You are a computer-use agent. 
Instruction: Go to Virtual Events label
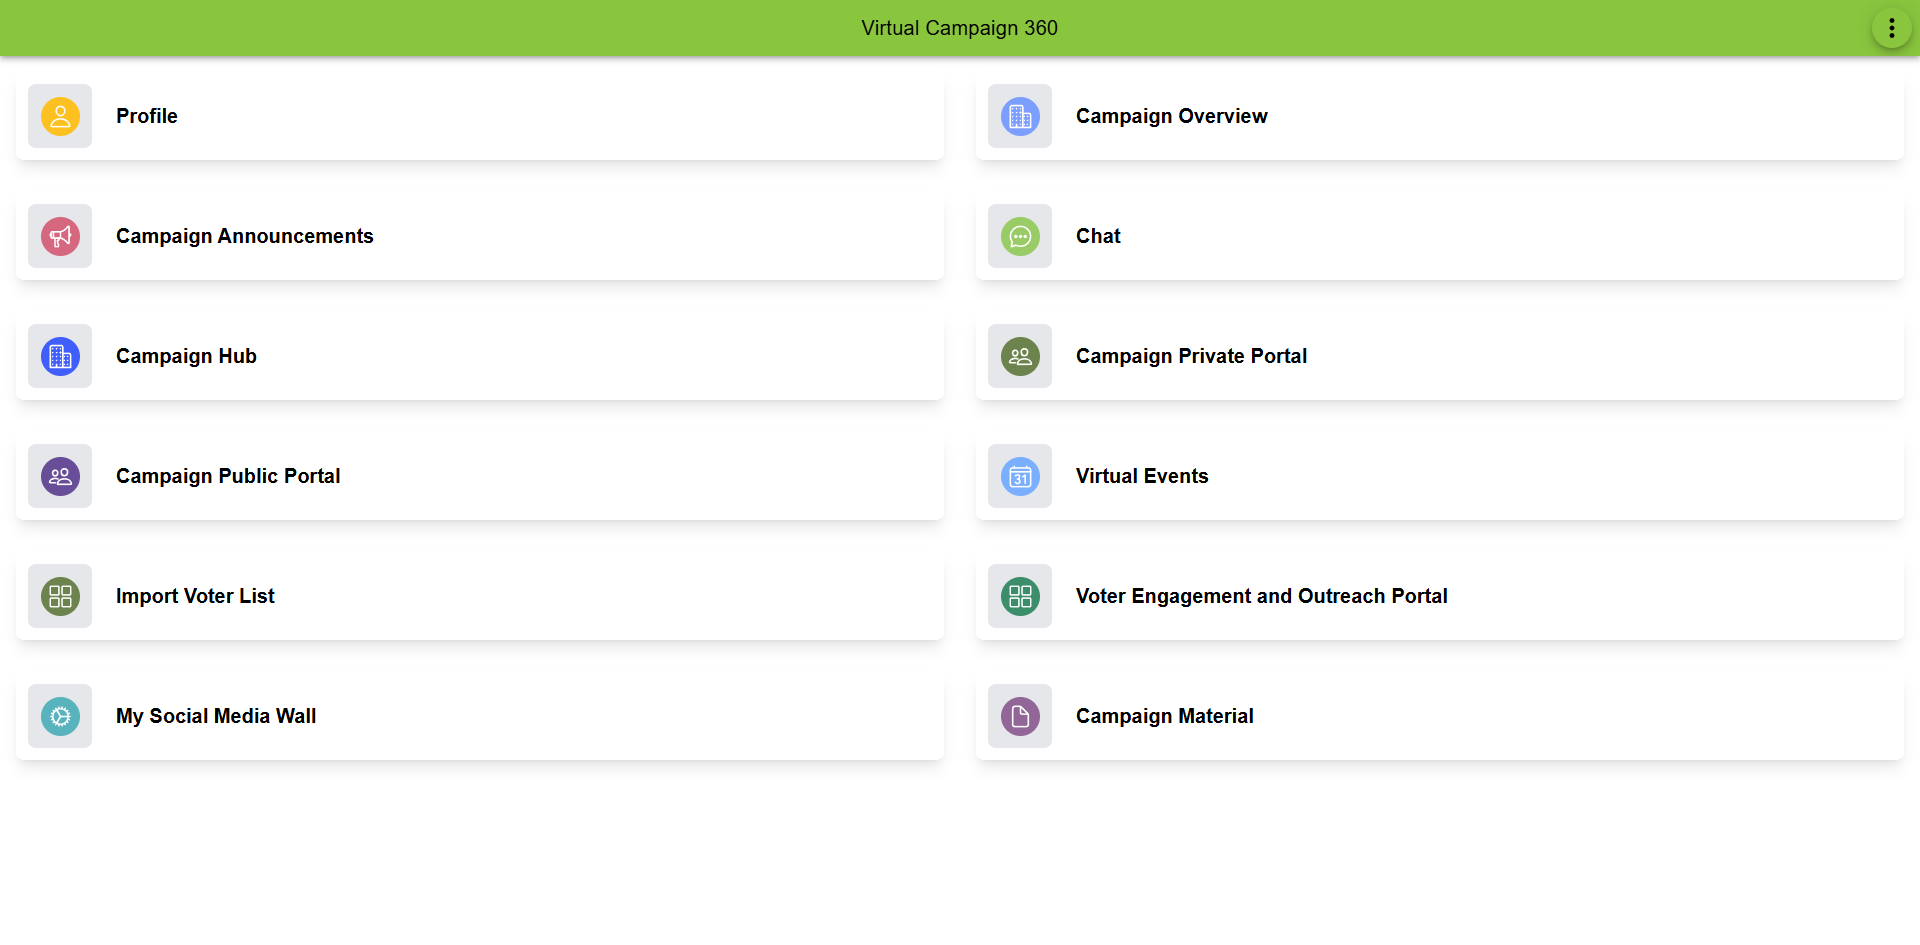[1142, 476]
